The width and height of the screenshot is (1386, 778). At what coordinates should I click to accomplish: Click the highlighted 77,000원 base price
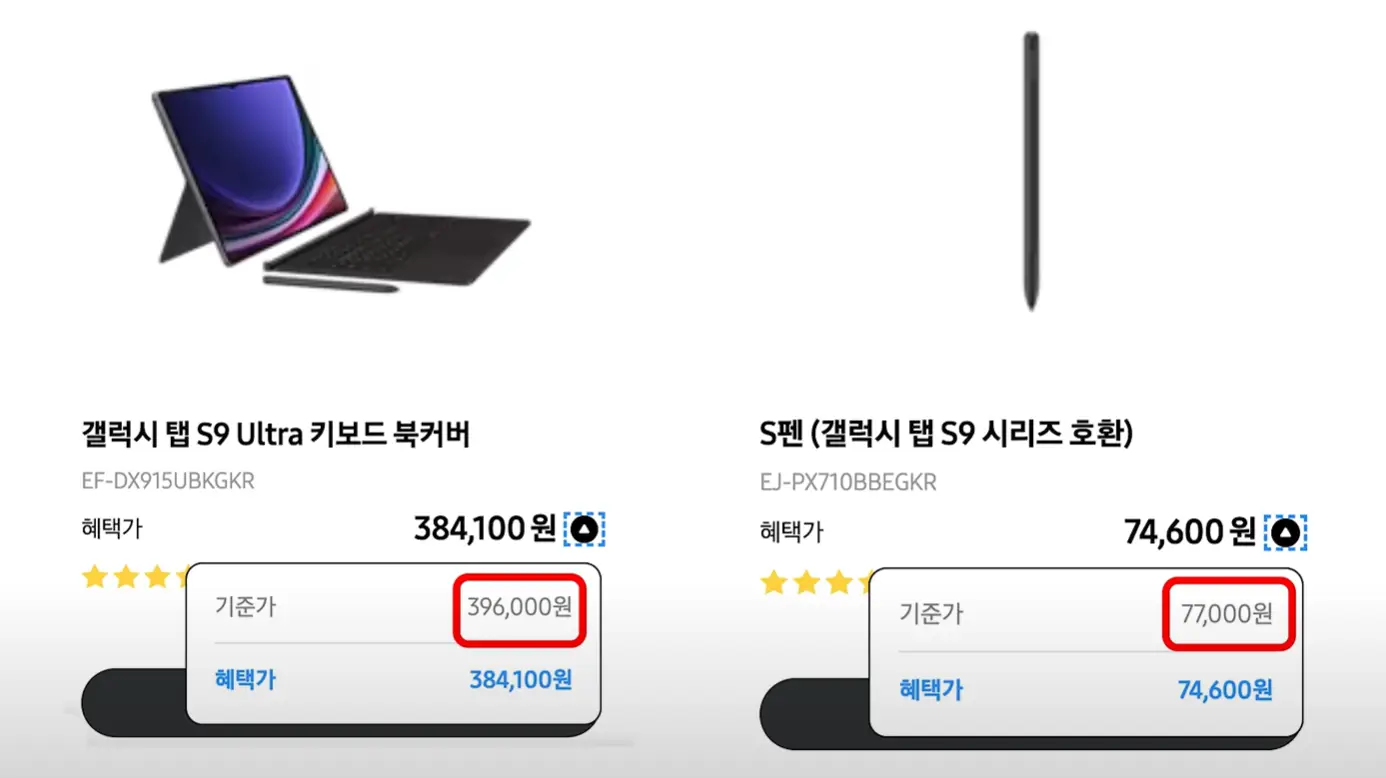coord(1228,613)
